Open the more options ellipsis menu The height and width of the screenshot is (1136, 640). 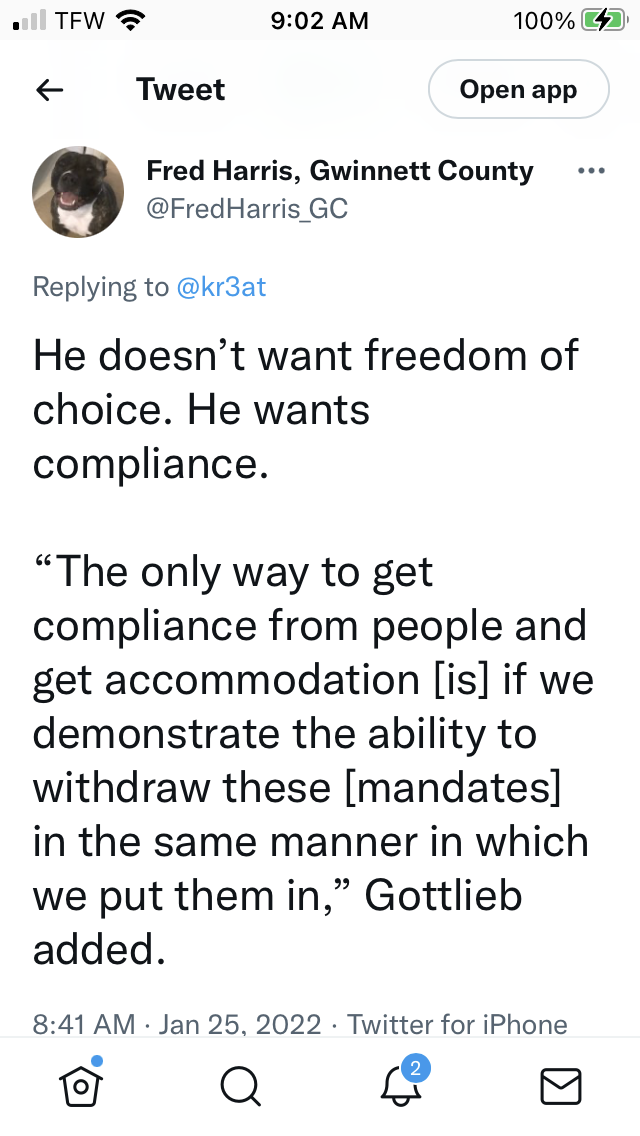[592, 171]
